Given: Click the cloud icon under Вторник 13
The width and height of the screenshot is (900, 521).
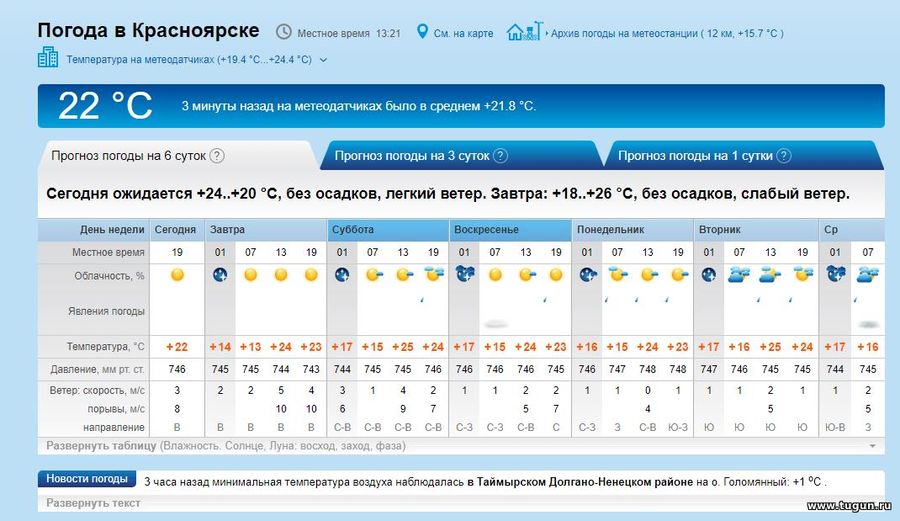Looking at the screenshot, I should coord(770,275).
